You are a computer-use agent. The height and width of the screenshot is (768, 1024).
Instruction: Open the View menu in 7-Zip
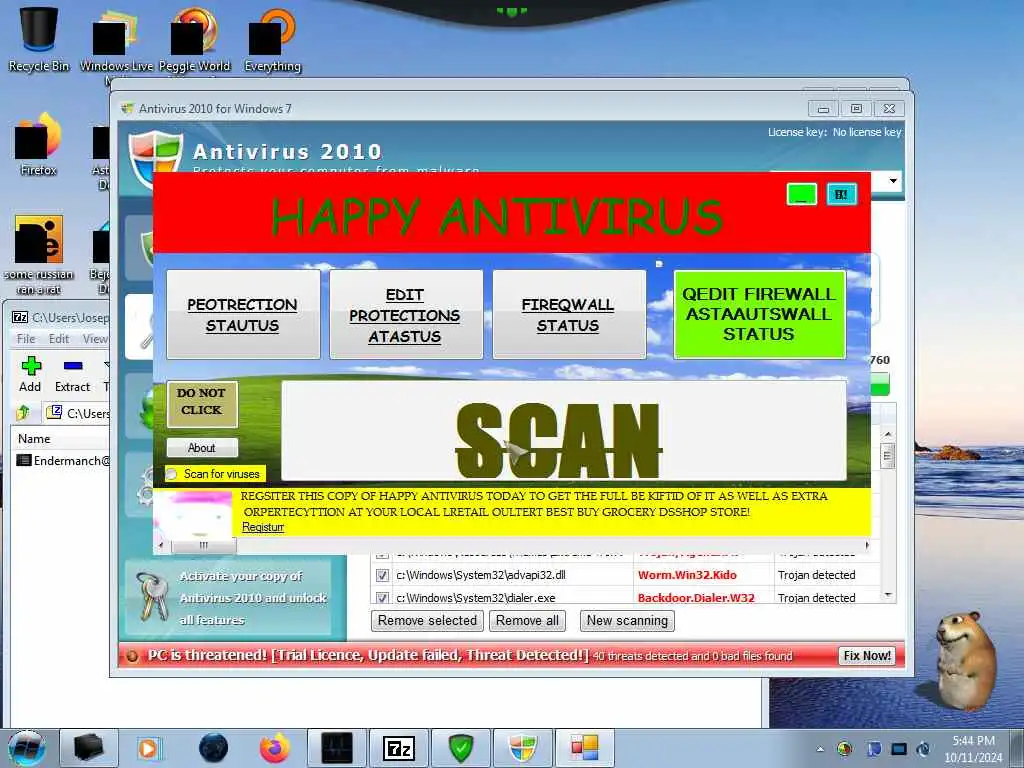95,339
